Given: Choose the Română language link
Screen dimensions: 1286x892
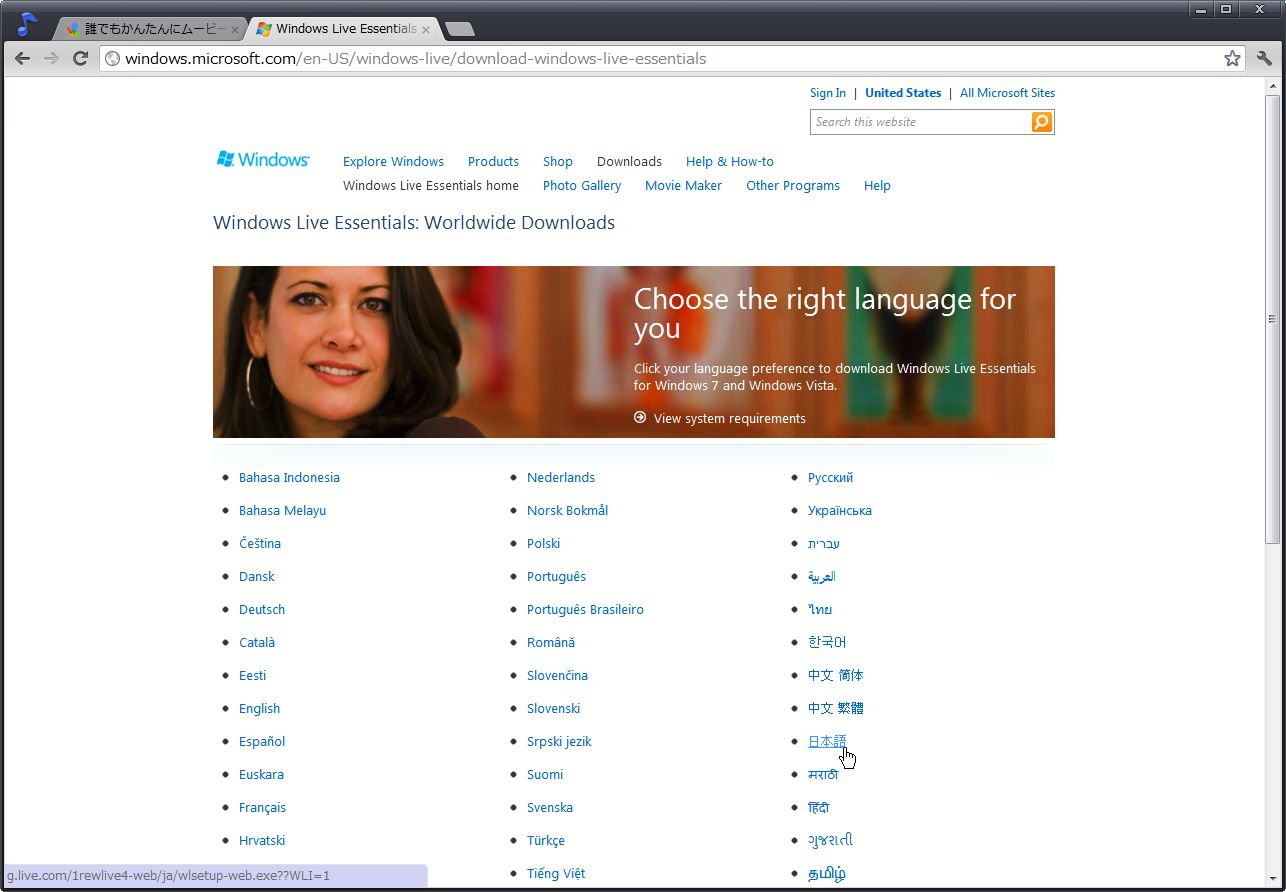Looking at the screenshot, I should tap(551, 642).
